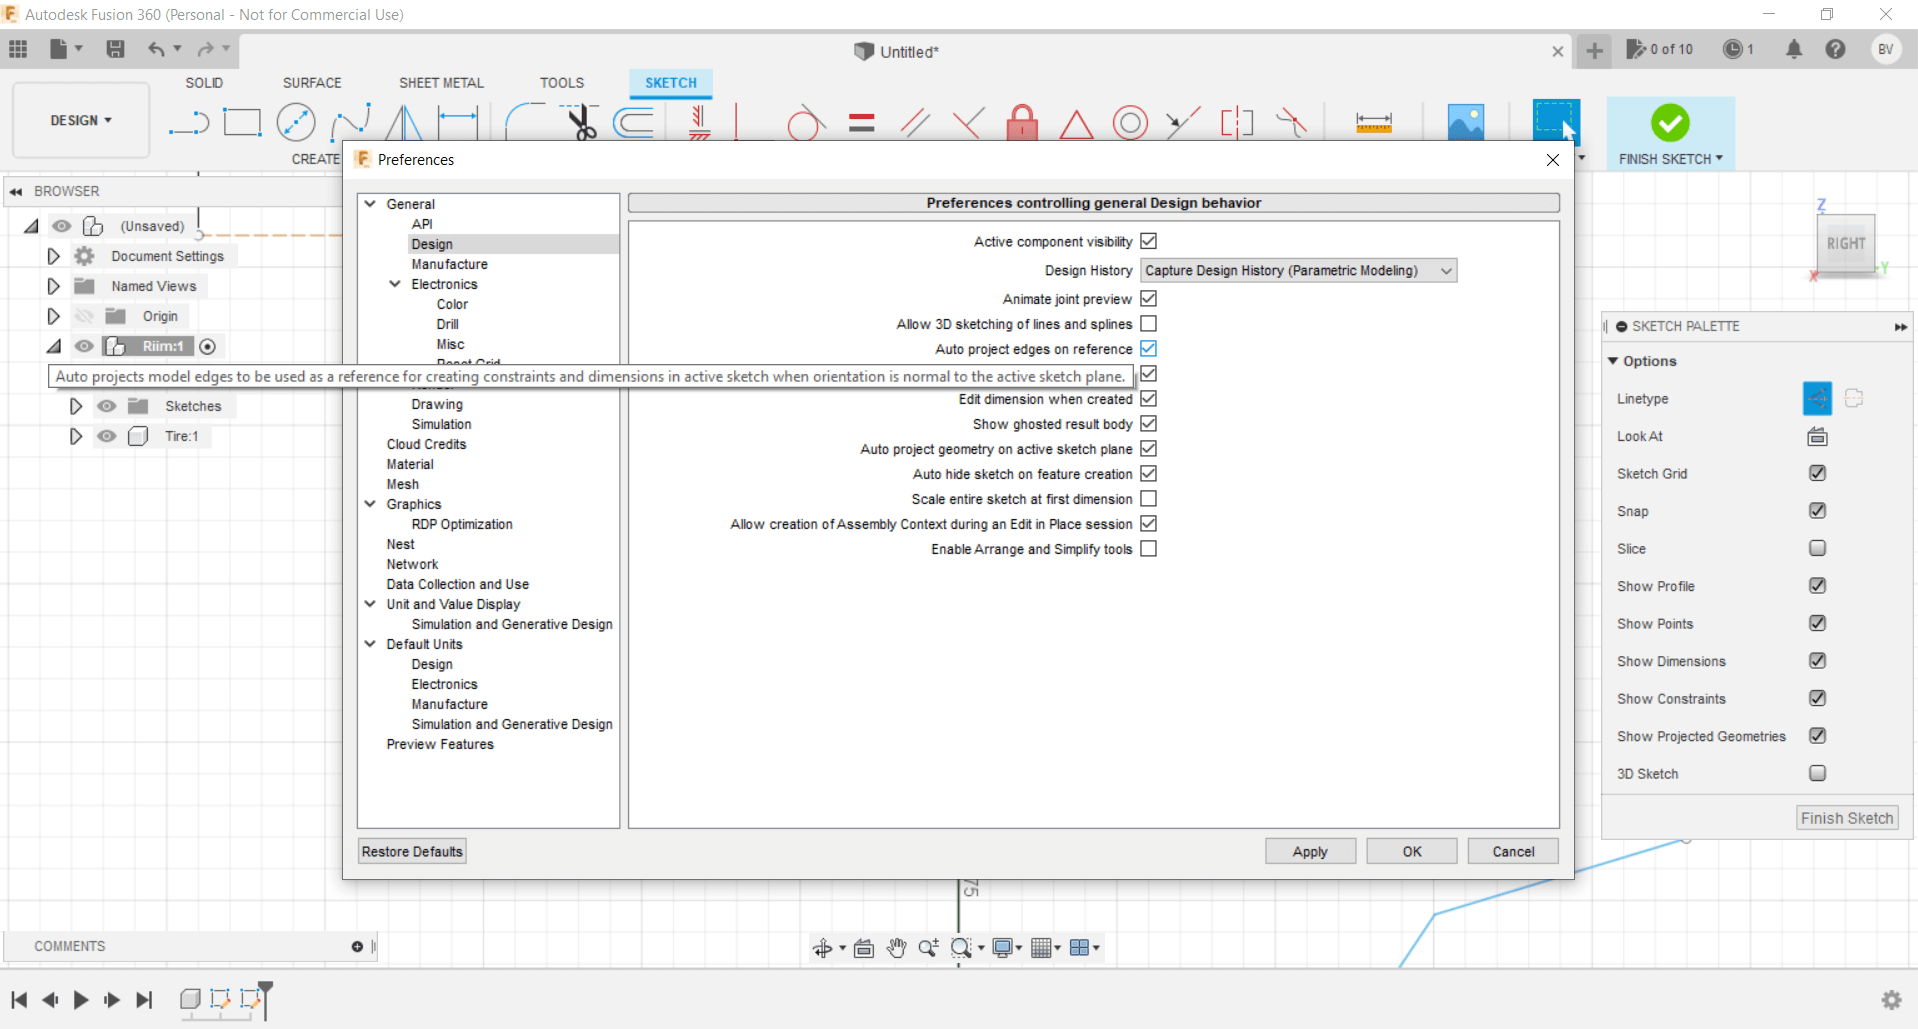Screen dimensions: 1918x1029
Task: Select Manufacture under General preferences
Action: [x=450, y=264]
